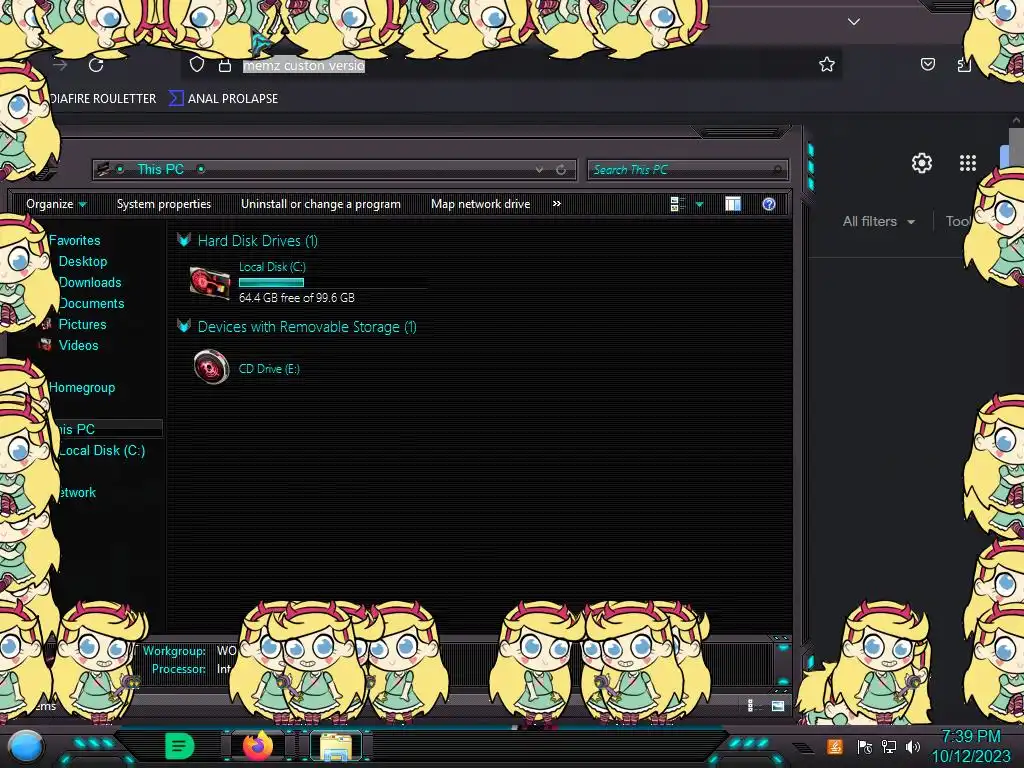Select the CD Drive (E:) icon
1024x768 pixels.
212,367
